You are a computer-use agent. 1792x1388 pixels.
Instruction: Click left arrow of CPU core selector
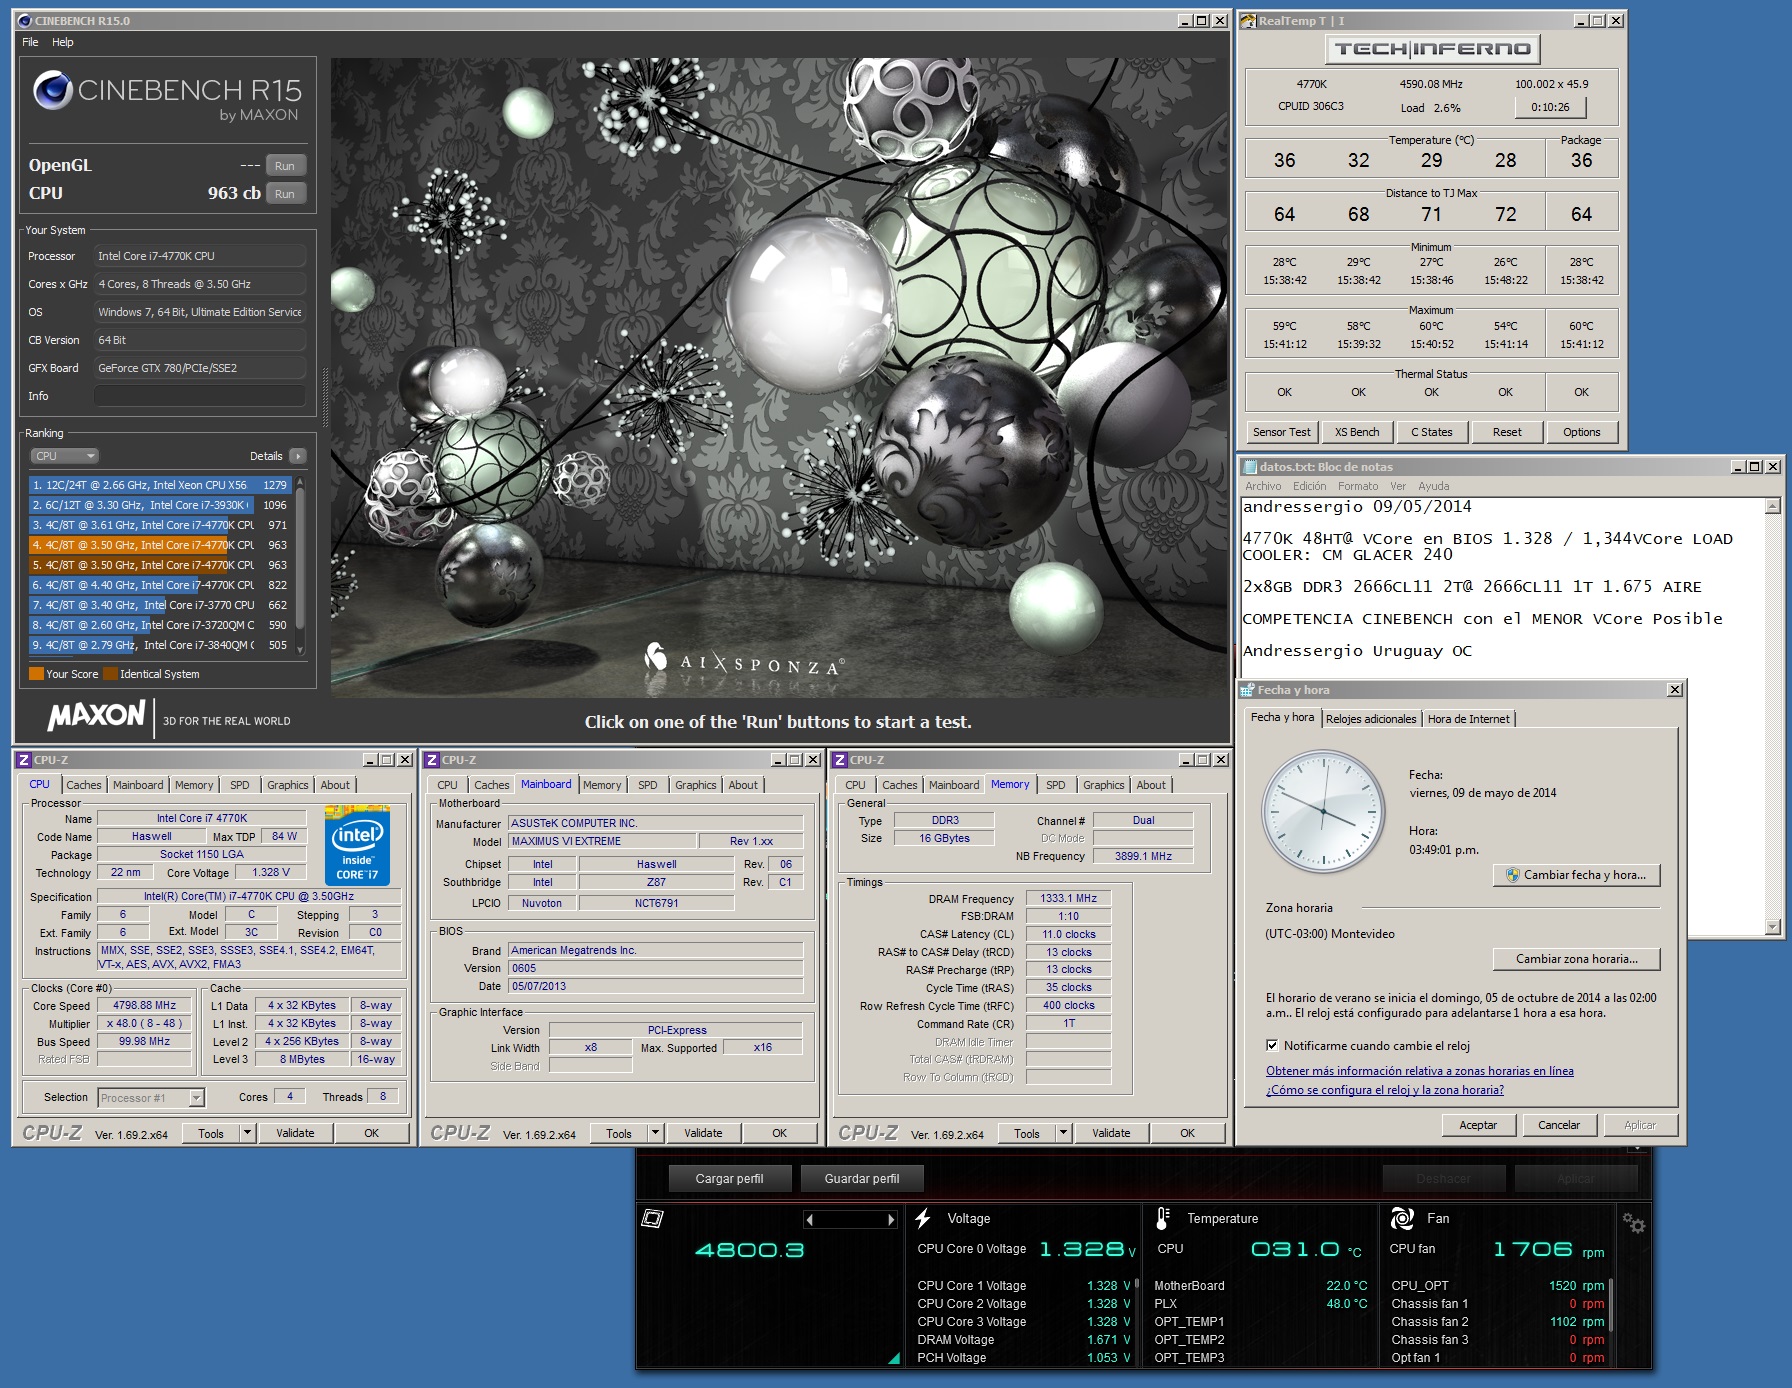coord(810,1220)
